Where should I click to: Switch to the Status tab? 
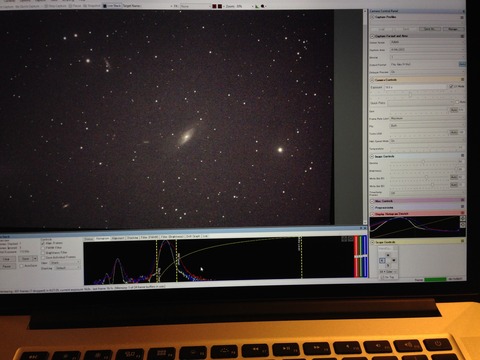(x=88, y=239)
